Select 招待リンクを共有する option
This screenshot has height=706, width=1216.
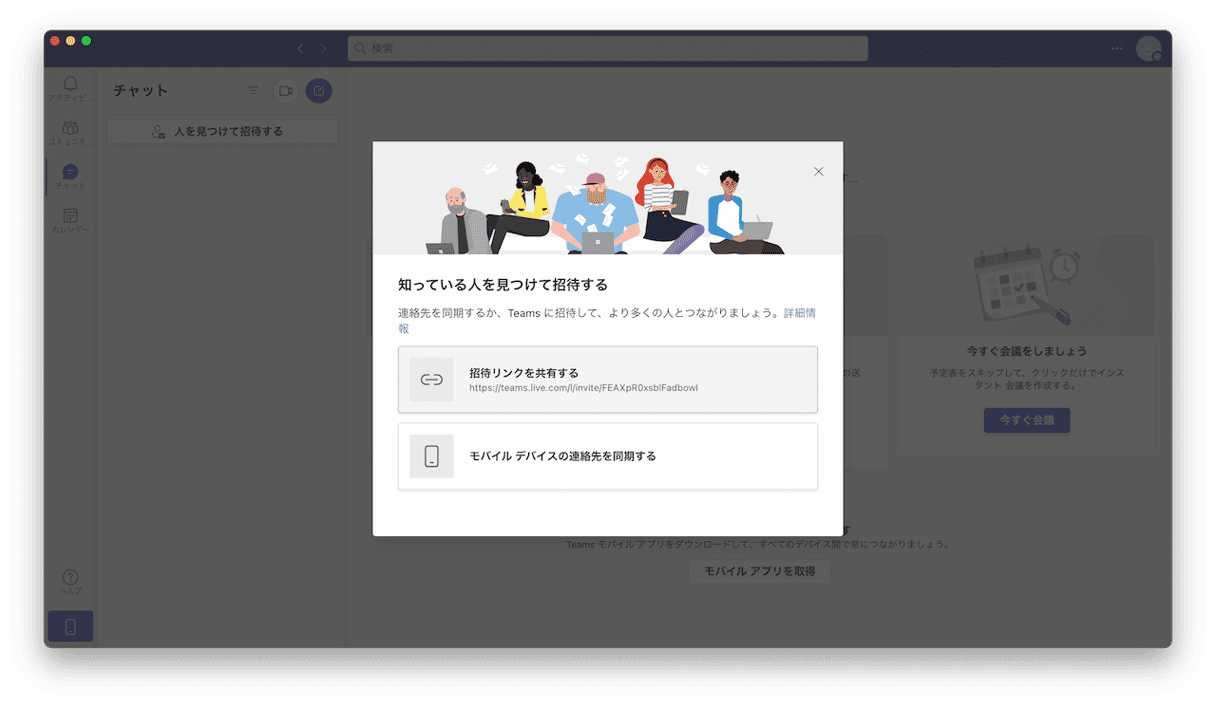point(607,380)
